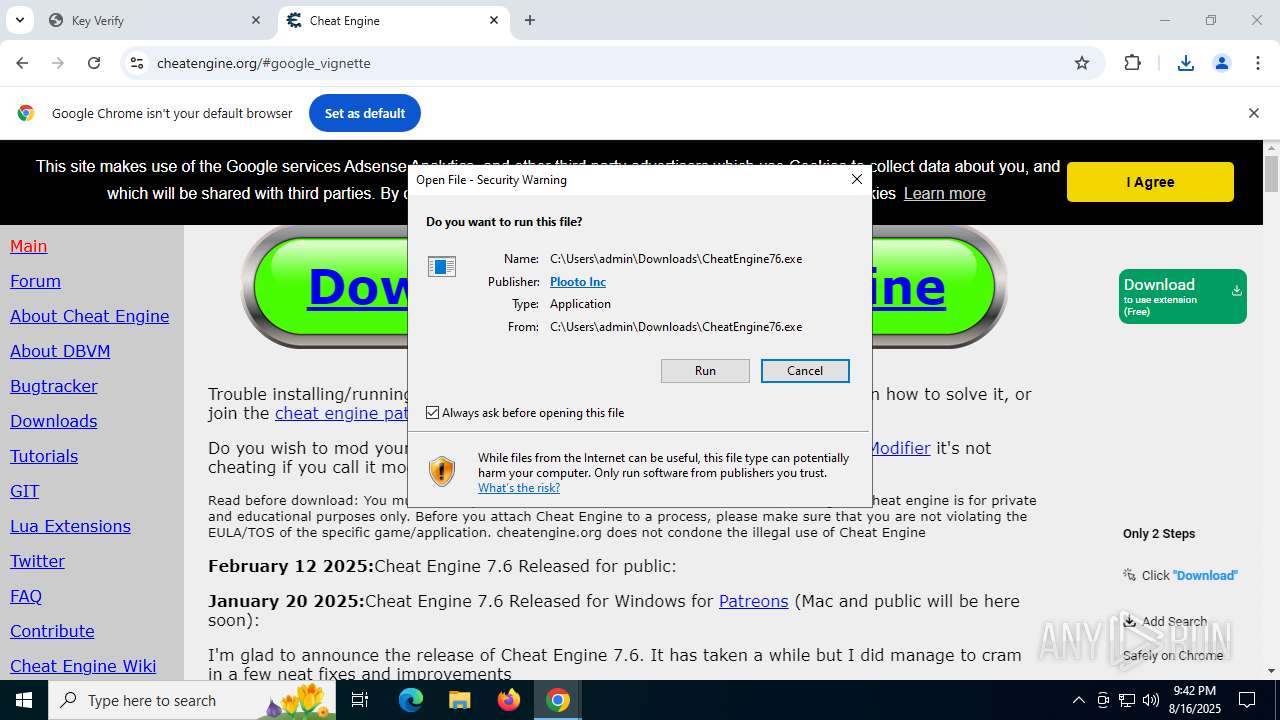Screen dimensions: 1280x720
Task: Show hidden system tray icons
Action: (1078, 700)
